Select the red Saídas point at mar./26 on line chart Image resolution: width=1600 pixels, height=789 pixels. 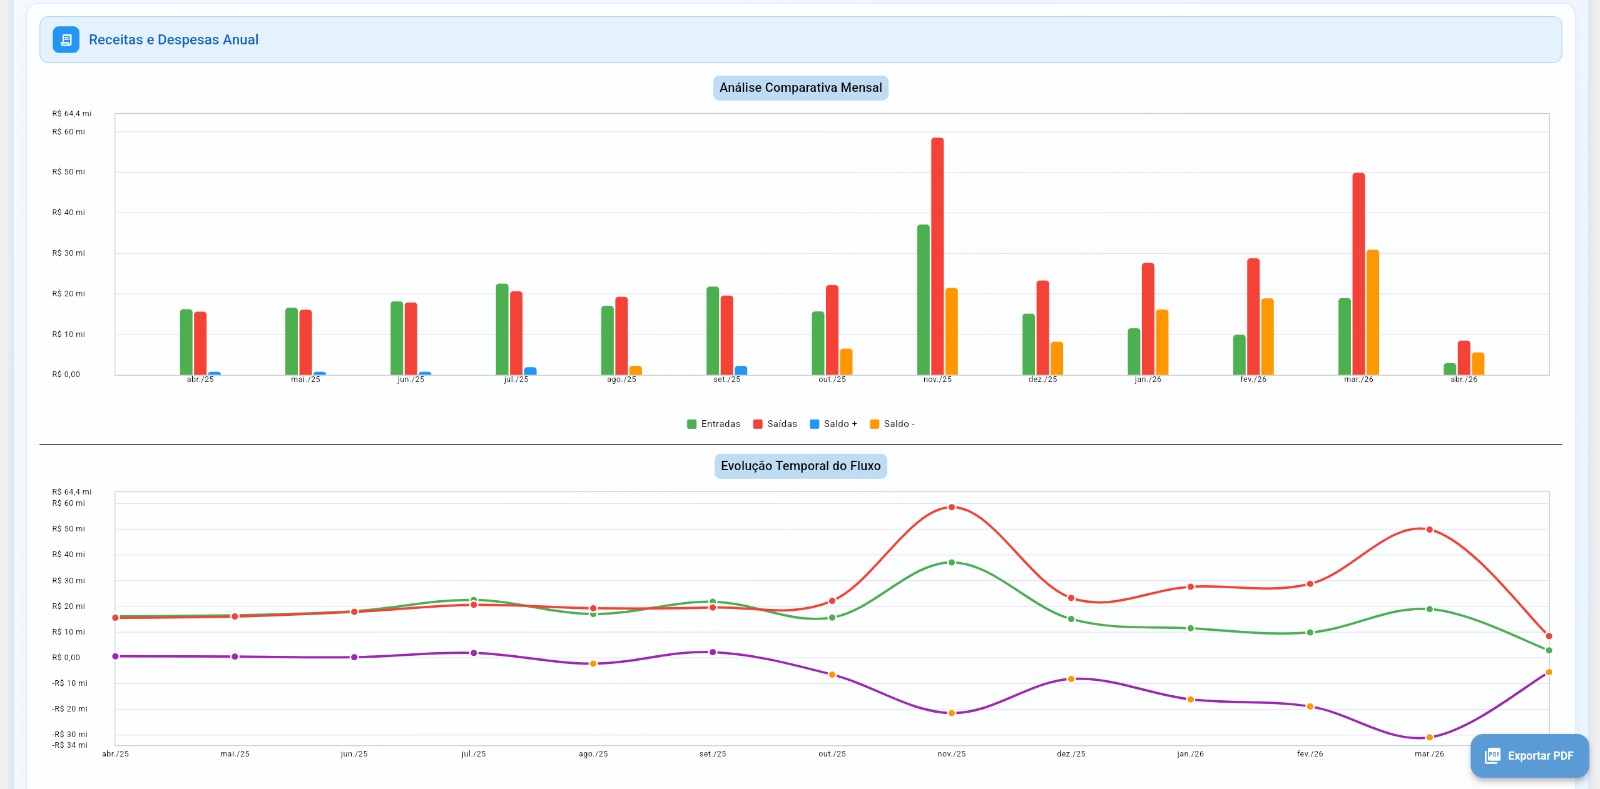[x=1429, y=529]
